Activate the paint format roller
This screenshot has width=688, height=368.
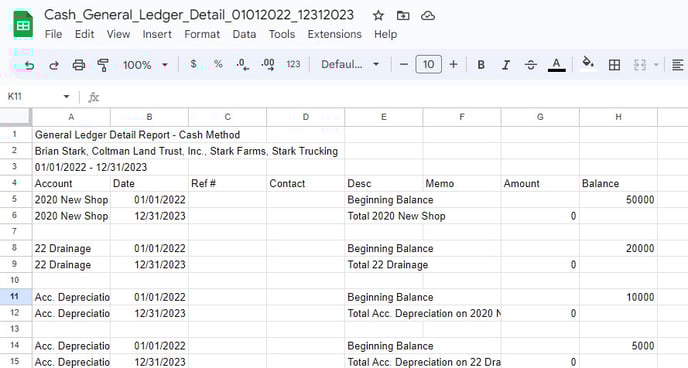[103, 65]
